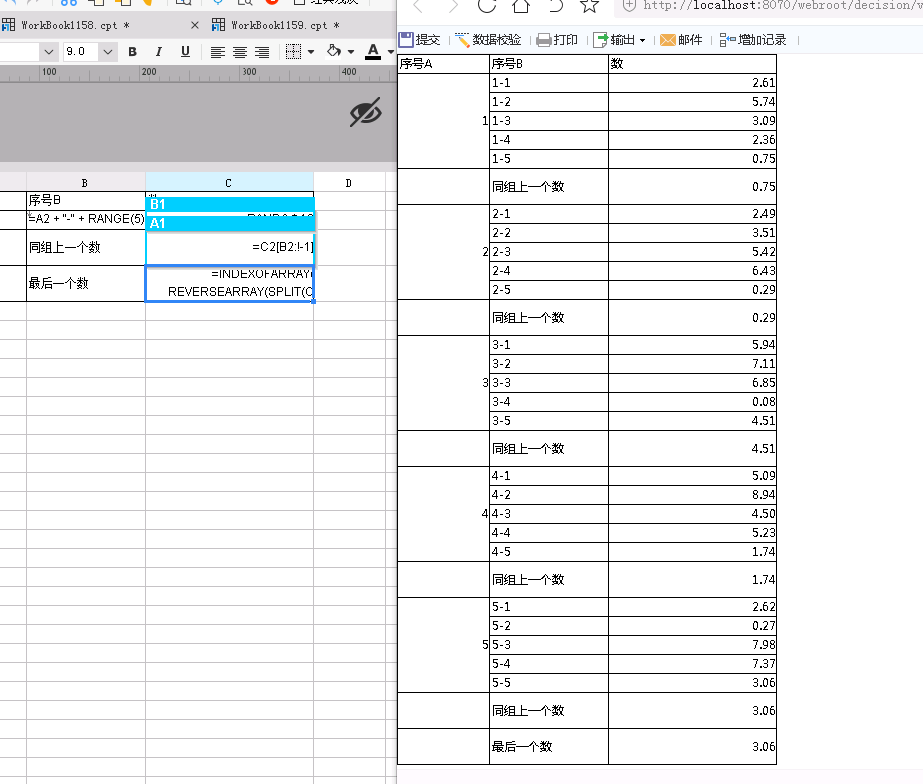The image size is (923, 784).
Task: Click 增加记录 add record button
Action: (x=753, y=40)
